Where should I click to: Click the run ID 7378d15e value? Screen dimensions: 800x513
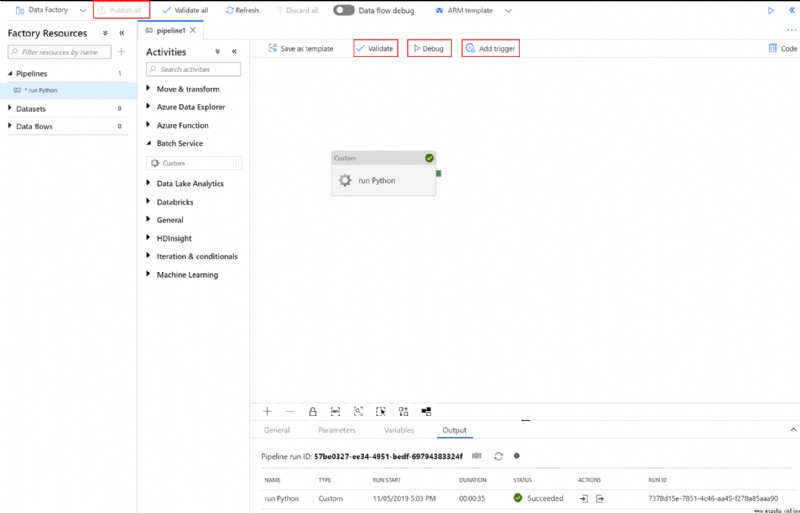point(713,498)
